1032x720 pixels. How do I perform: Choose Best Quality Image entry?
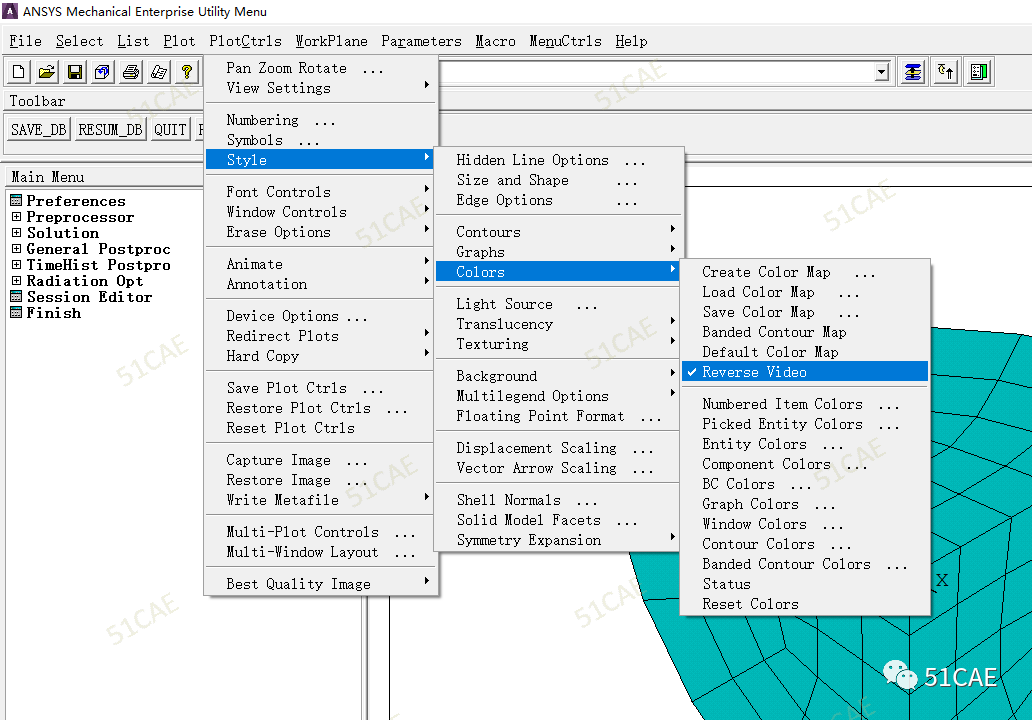pyautogui.click(x=321, y=583)
